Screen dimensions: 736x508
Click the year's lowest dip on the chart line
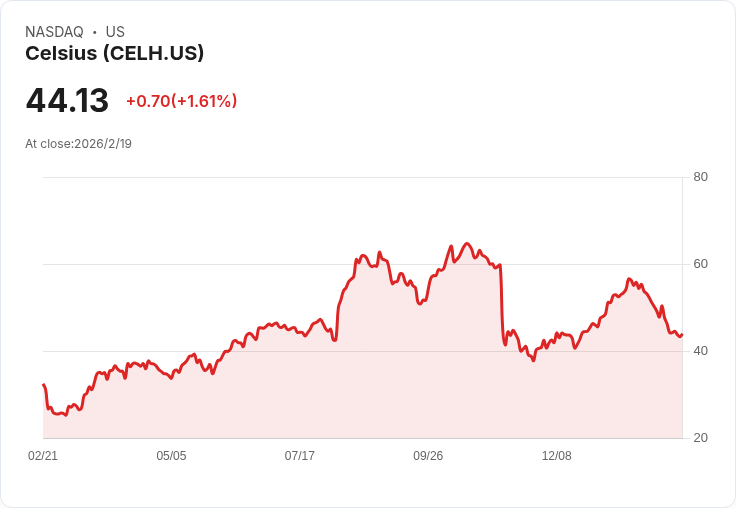(x=66, y=415)
